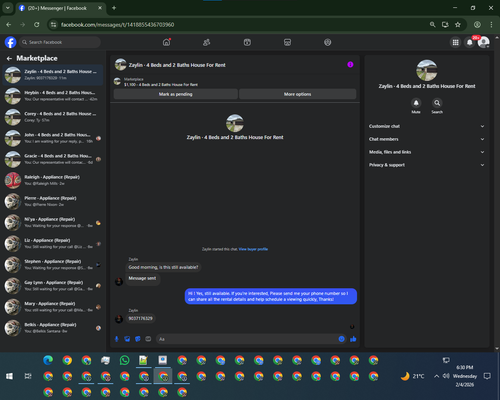Open the notifications bell icon
The width and height of the screenshot is (500, 400).
coord(469,42)
